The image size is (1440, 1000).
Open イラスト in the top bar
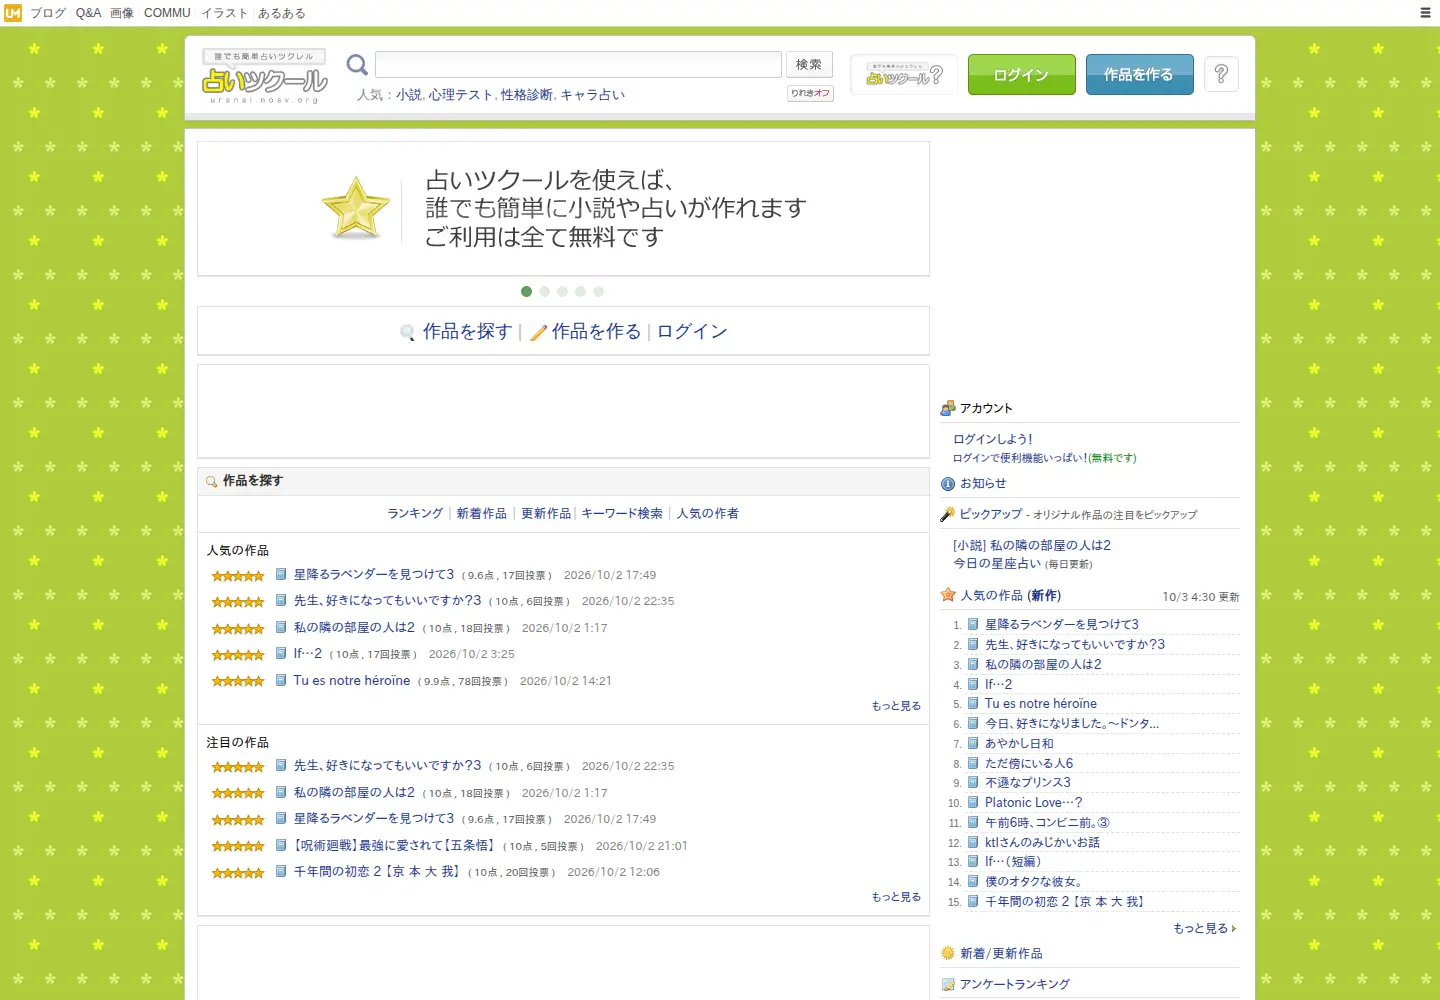(x=225, y=13)
